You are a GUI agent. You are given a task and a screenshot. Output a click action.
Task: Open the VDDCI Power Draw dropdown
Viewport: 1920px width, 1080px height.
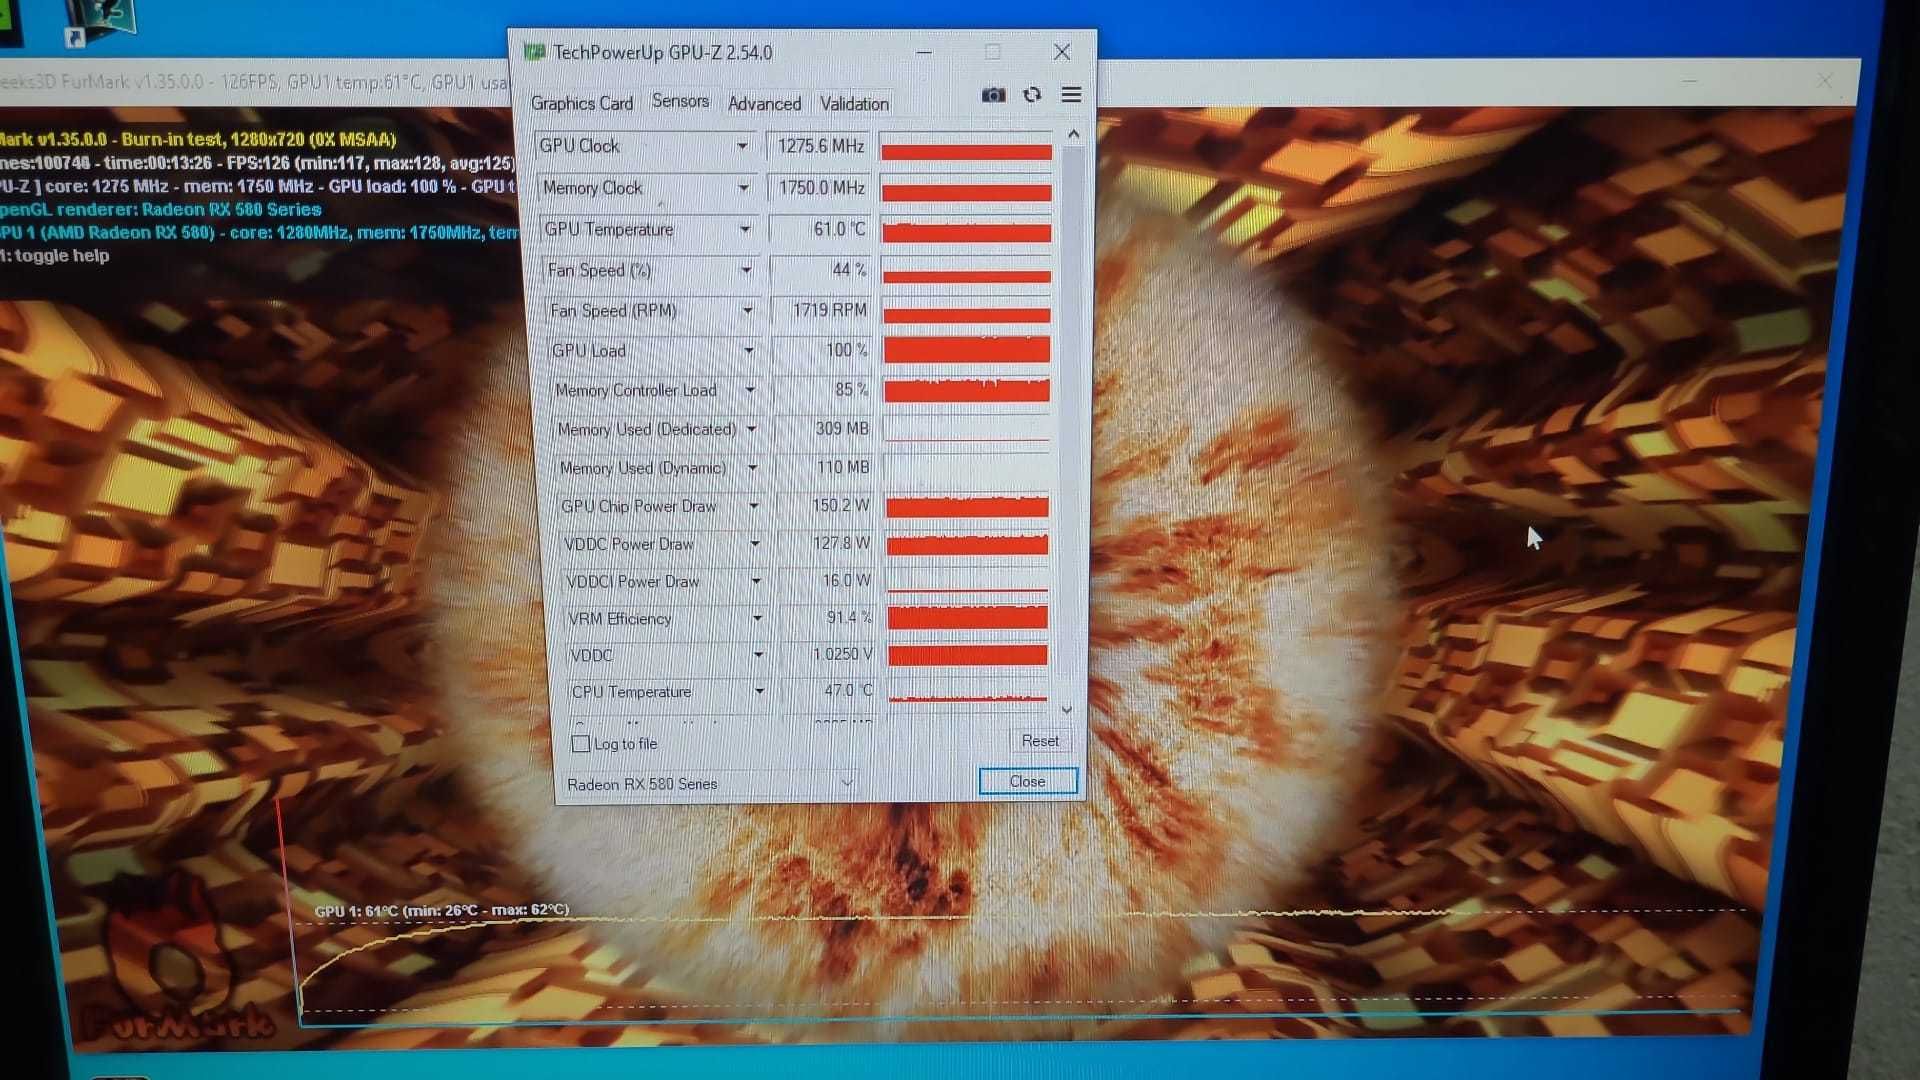756,581
